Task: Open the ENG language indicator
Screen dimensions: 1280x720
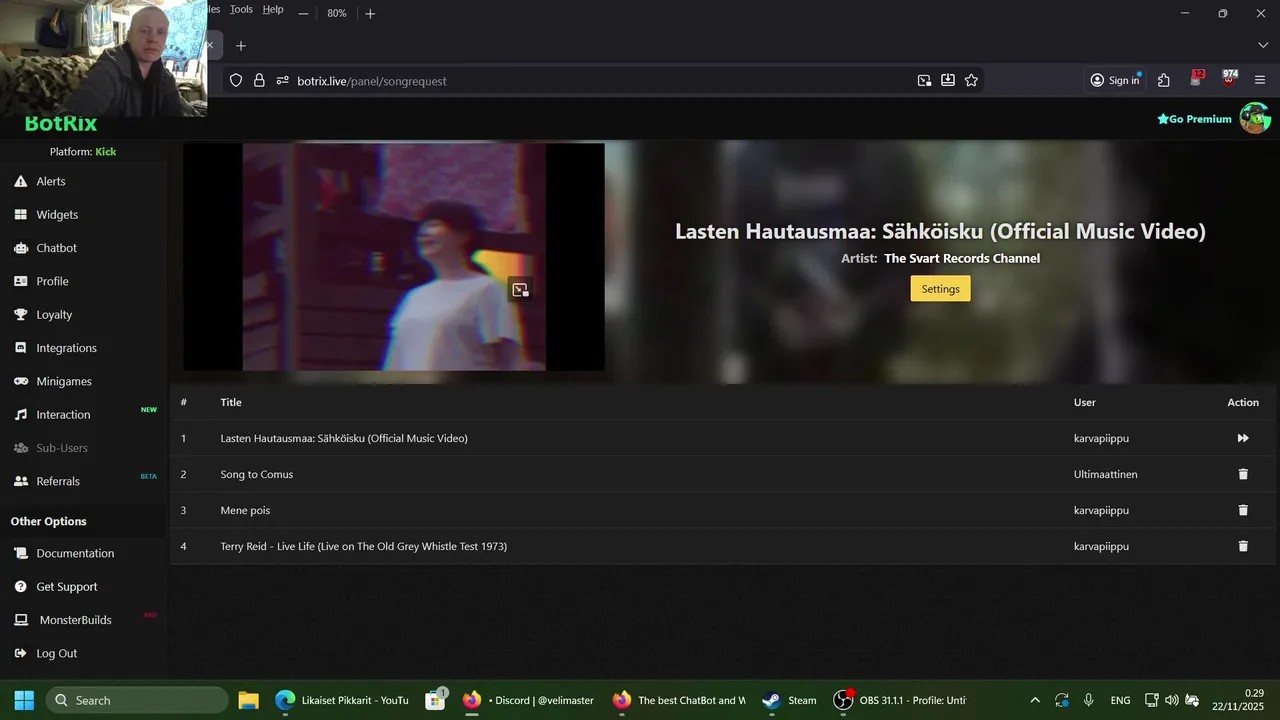Action: pos(1120,700)
